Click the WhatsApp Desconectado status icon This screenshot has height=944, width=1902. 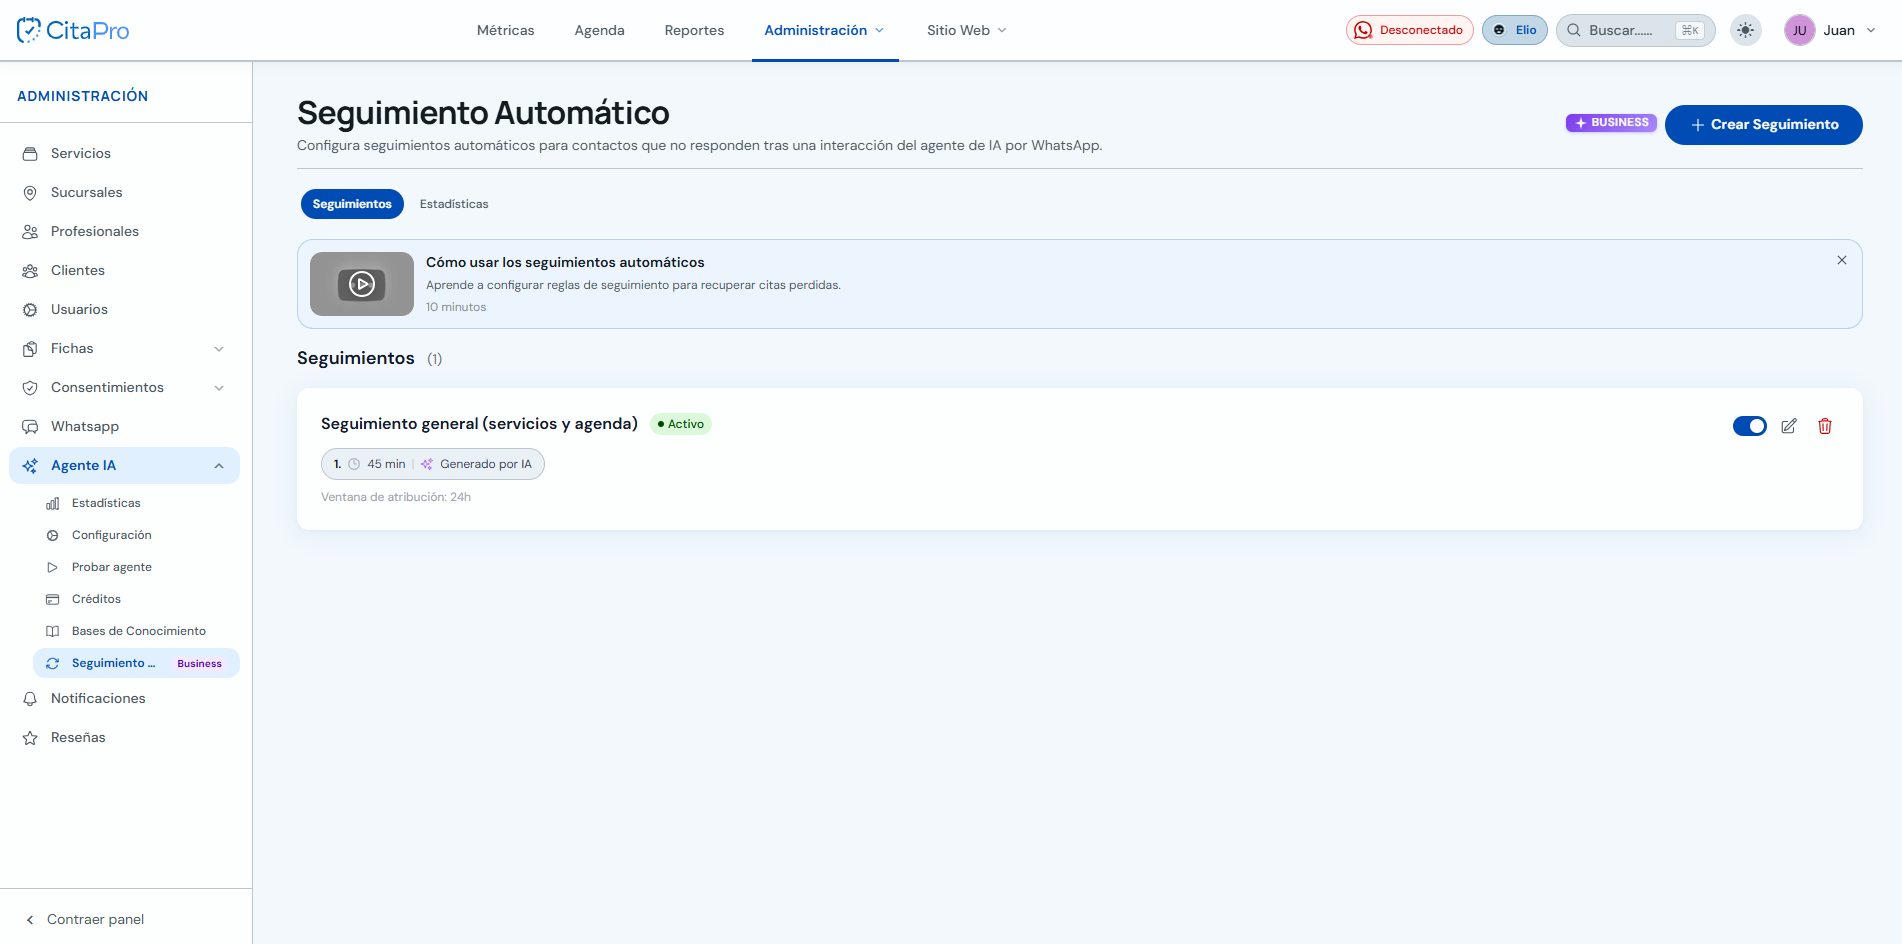(1363, 30)
